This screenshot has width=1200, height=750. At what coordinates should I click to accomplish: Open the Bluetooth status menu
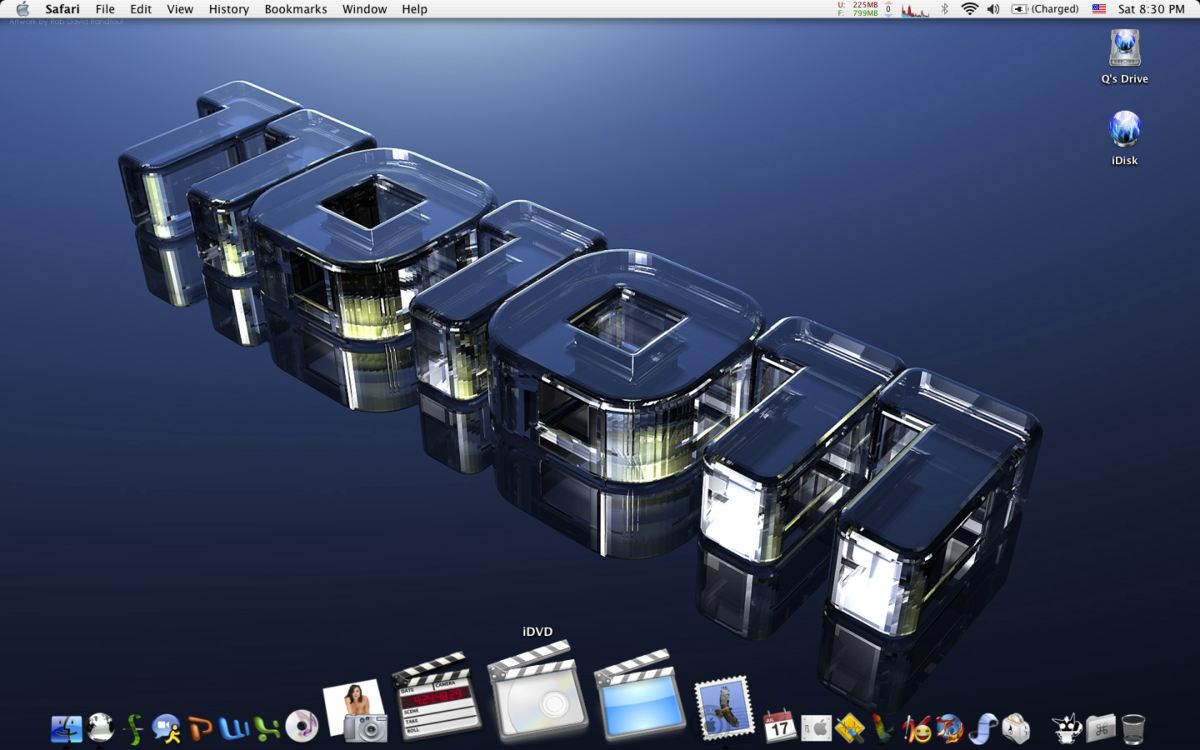[943, 9]
